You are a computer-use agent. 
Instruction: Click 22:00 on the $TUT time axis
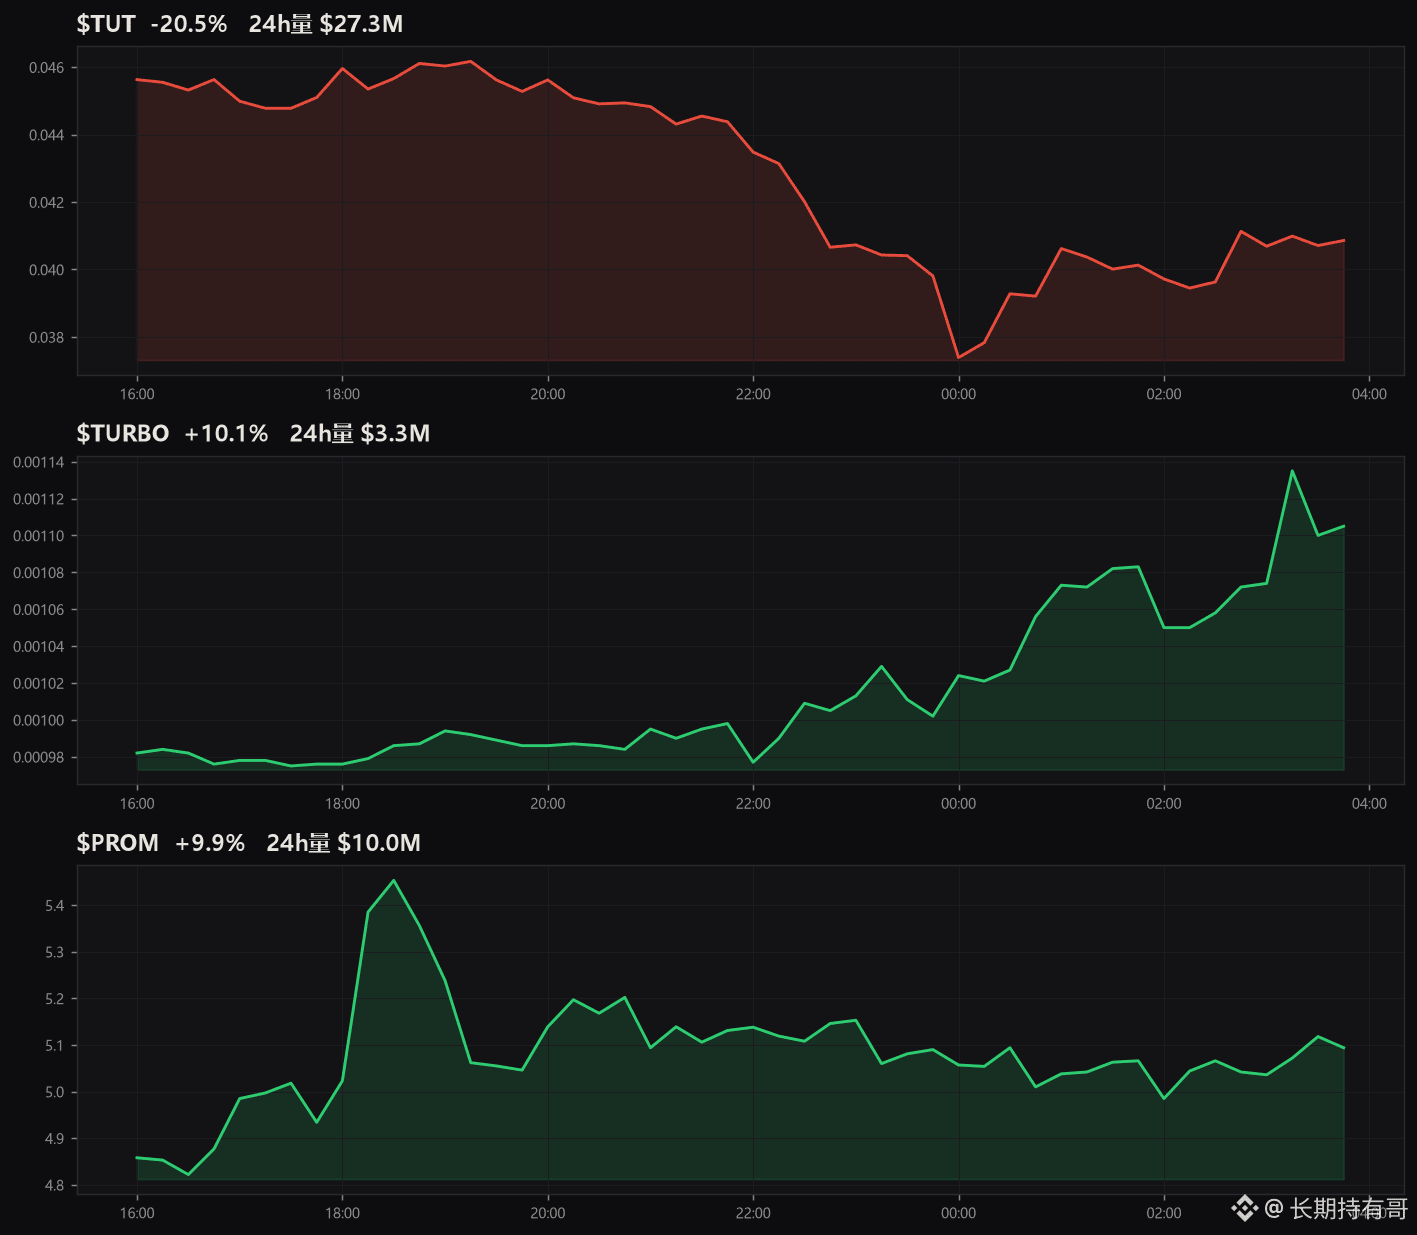tap(753, 394)
